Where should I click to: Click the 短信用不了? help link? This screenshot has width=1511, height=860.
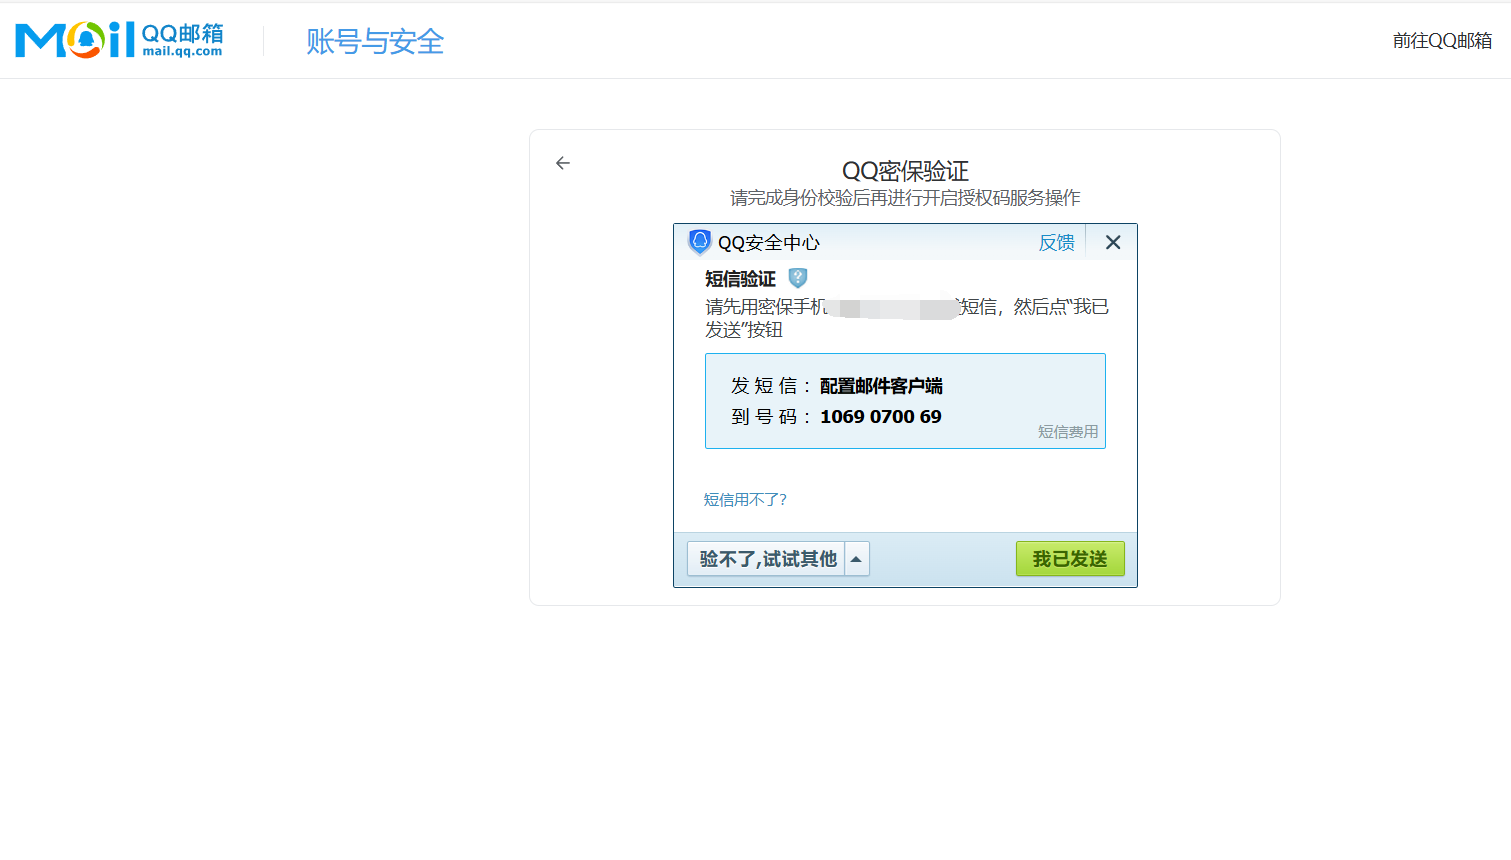click(745, 500)
